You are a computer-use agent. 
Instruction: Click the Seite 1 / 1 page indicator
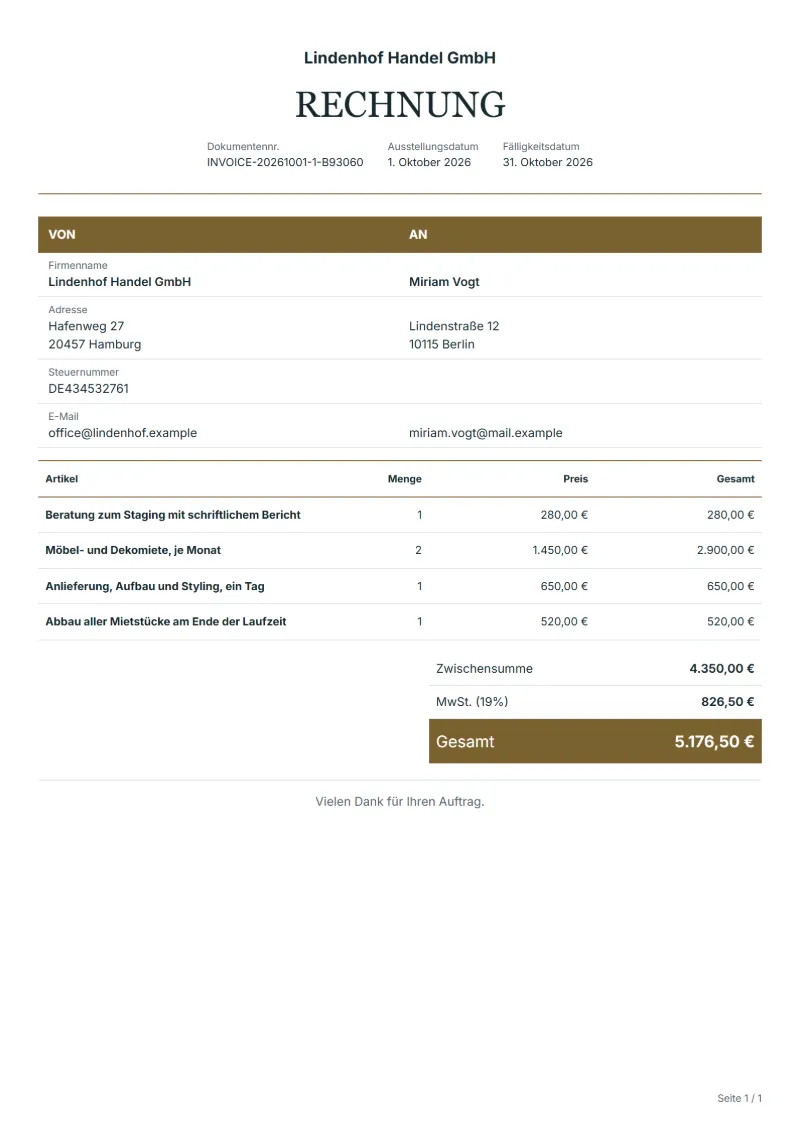coord(739,1098)
